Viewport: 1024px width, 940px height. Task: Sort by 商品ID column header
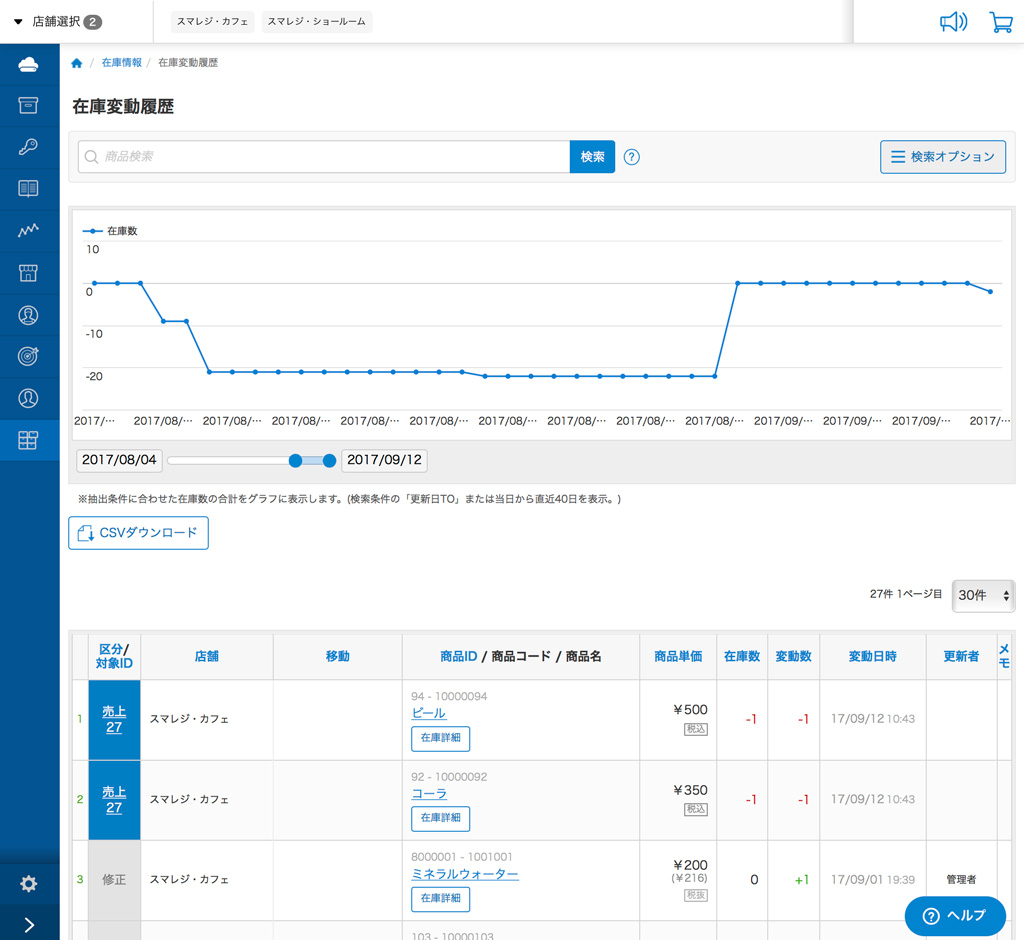458,656
